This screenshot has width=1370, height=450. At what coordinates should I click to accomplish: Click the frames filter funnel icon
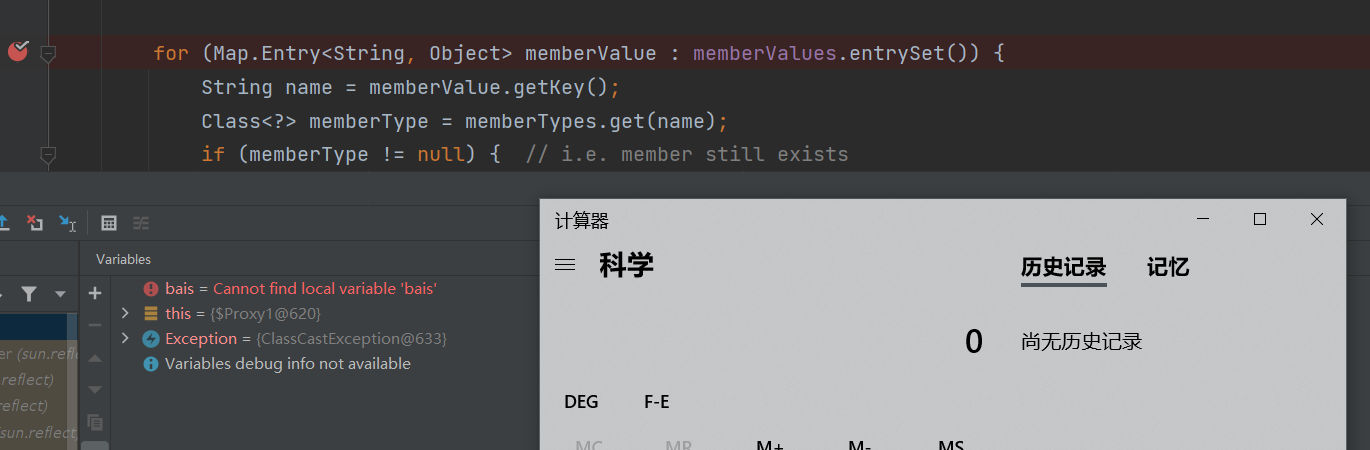coord(29,293)
